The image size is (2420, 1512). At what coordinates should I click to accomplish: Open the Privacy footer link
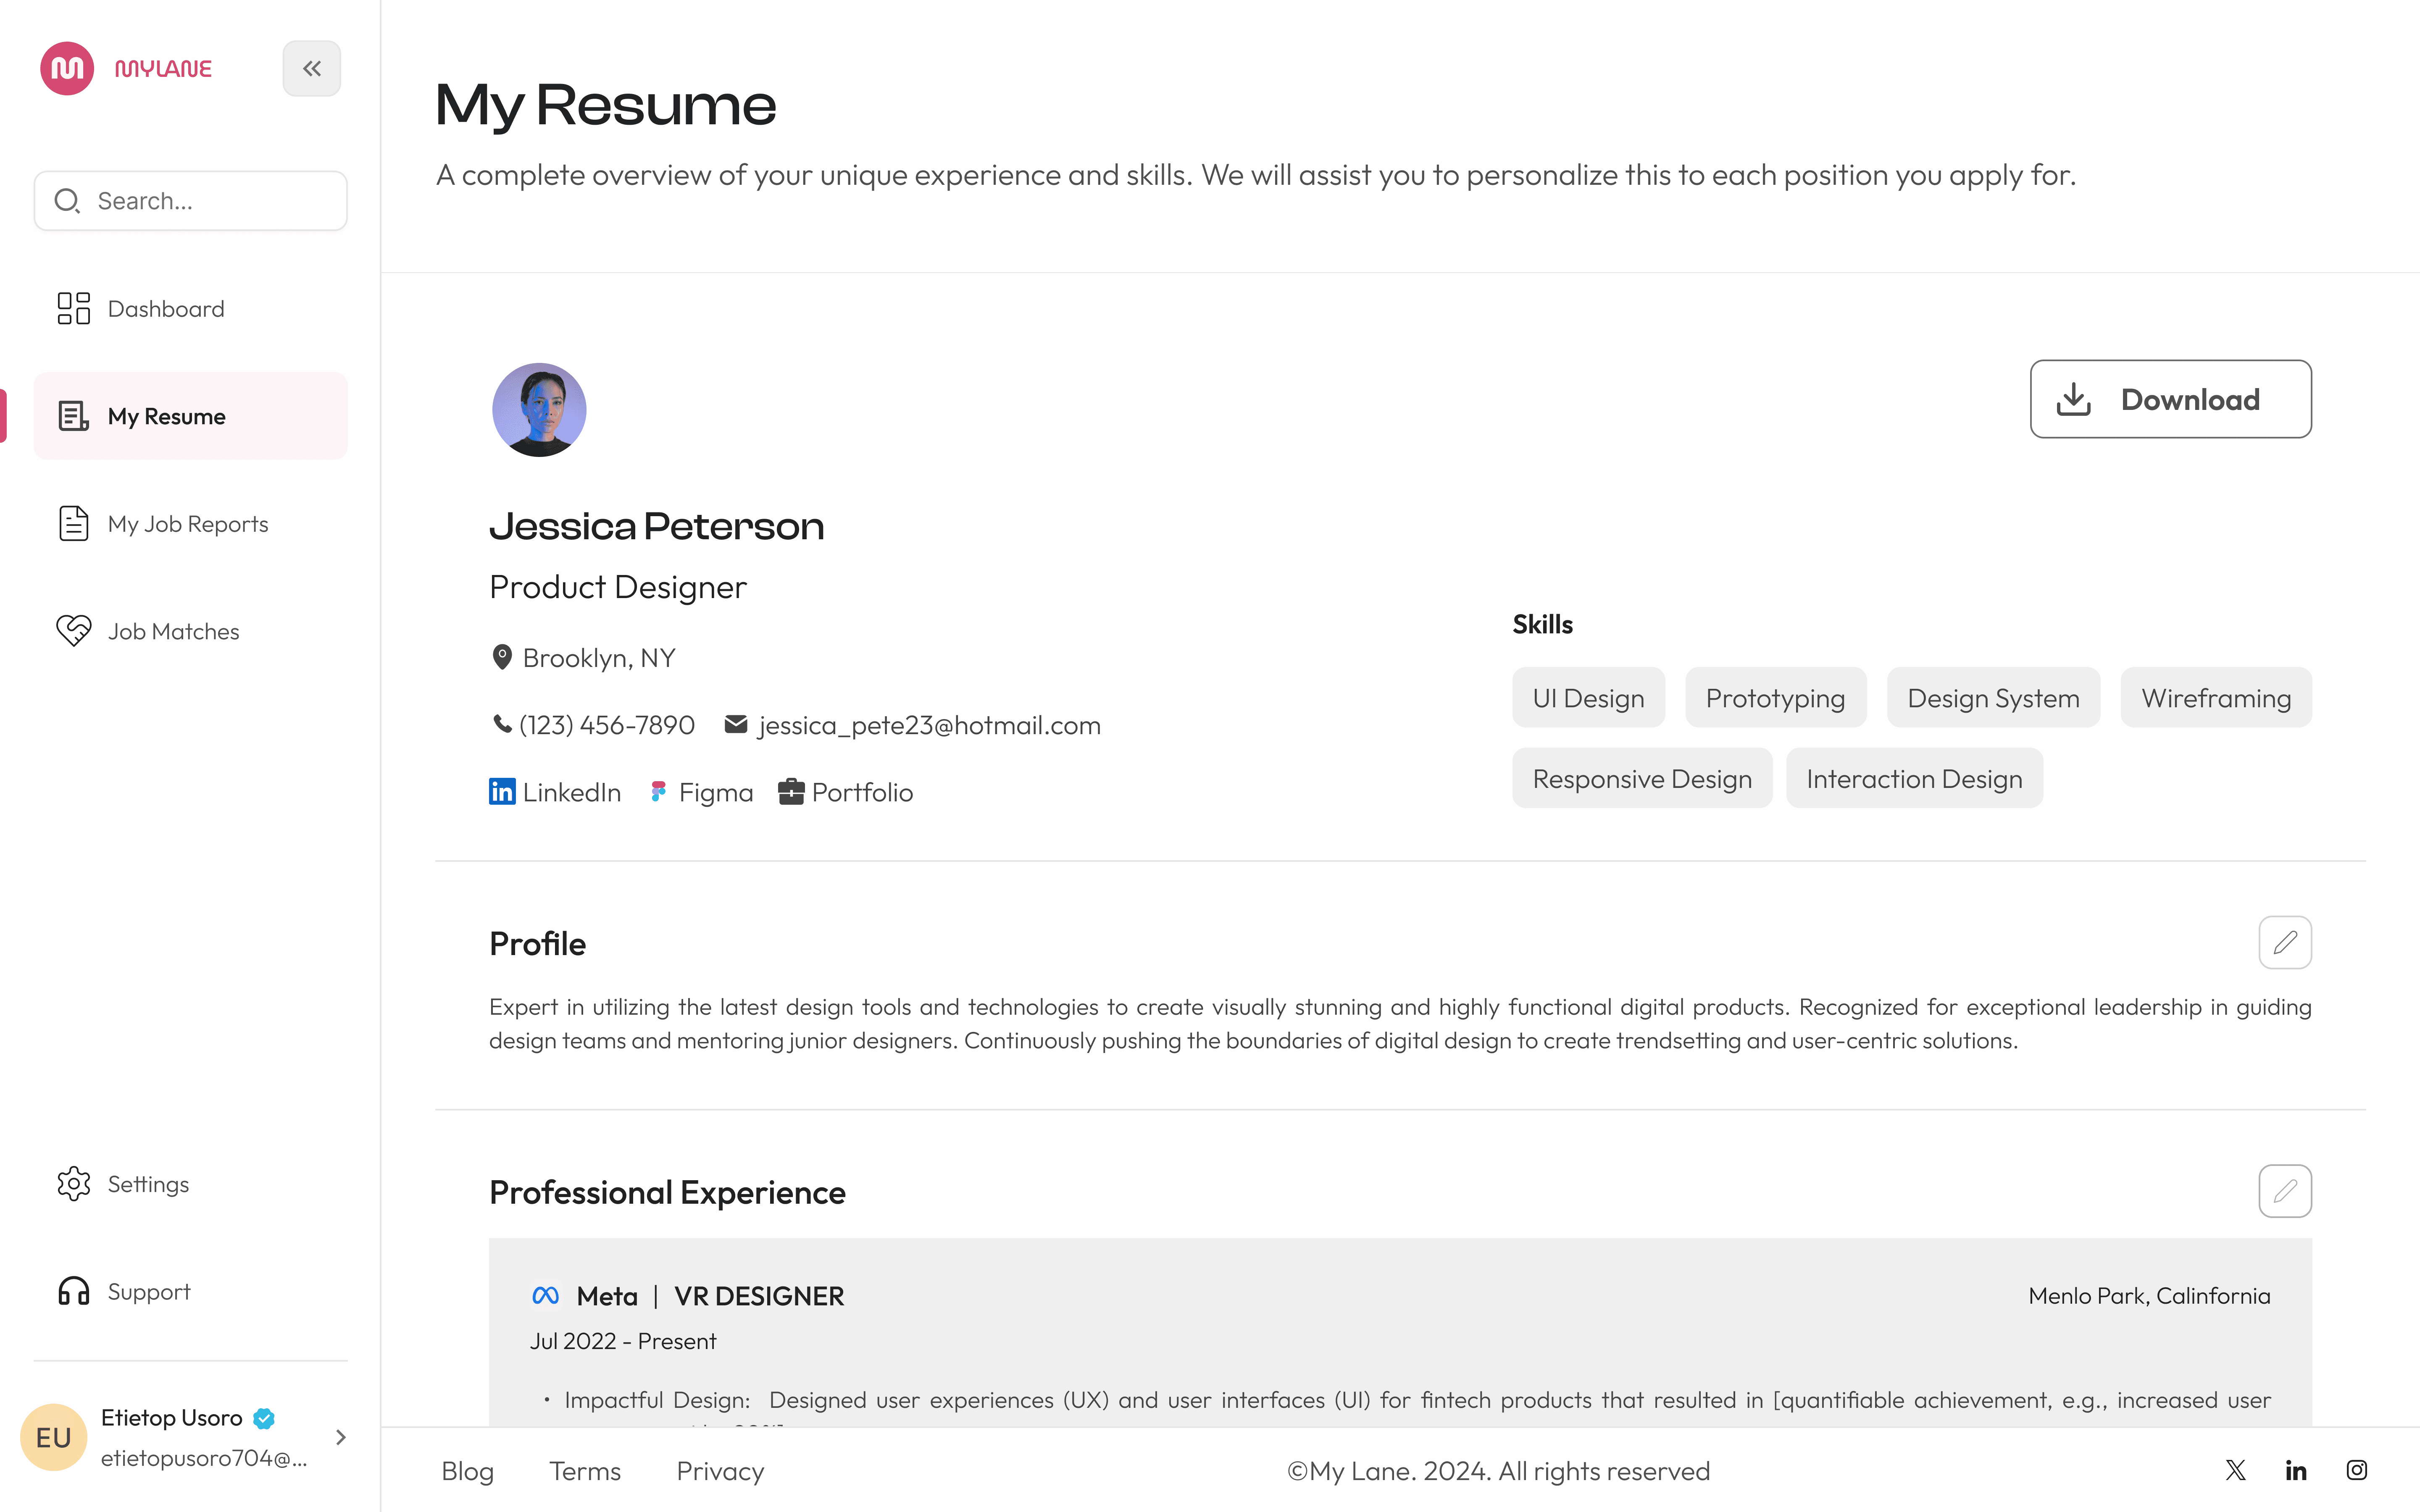point(720,1471)
